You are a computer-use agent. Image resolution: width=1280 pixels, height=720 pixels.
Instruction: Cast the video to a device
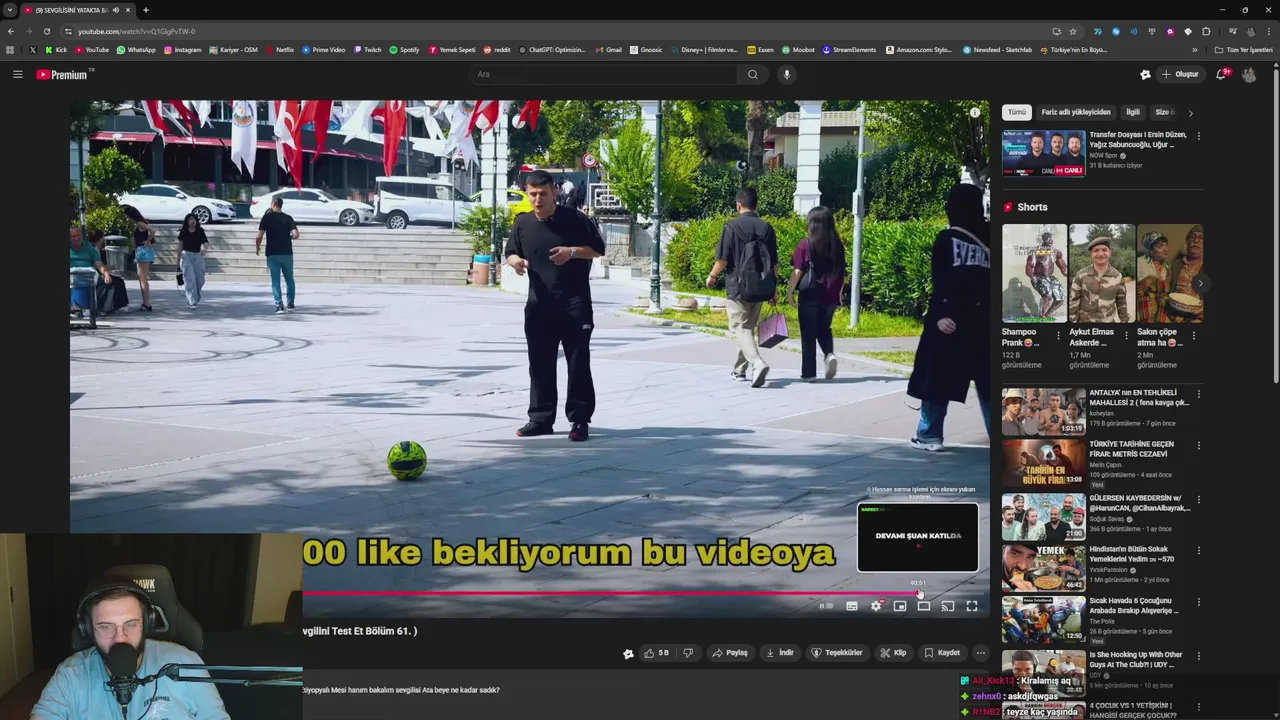948,606
